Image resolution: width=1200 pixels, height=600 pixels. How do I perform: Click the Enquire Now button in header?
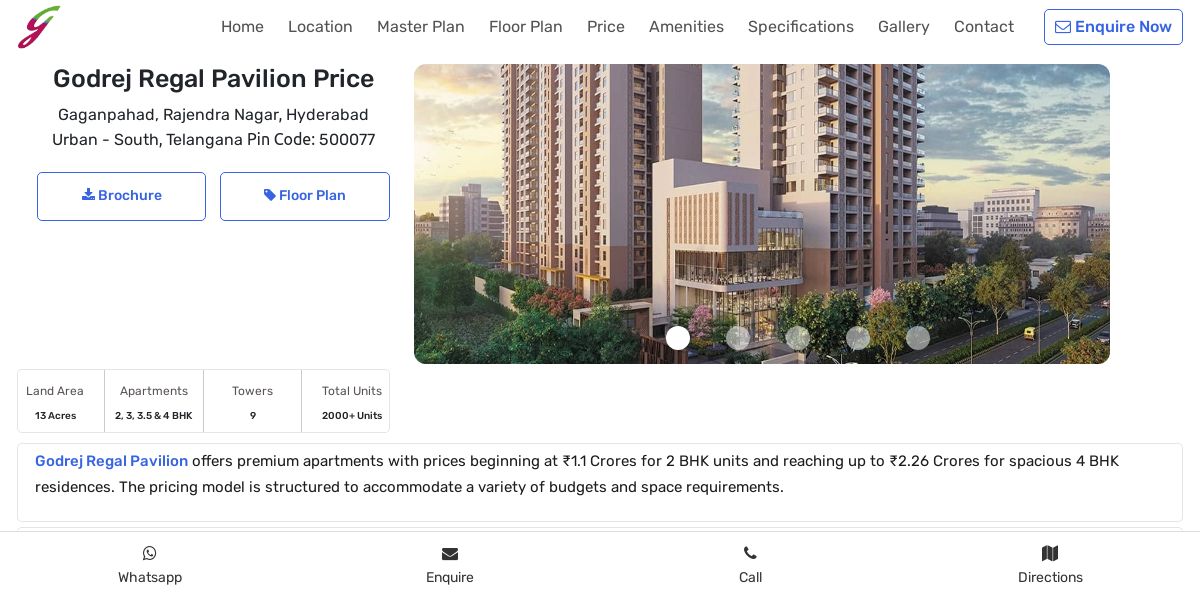click(x=1113, y=27)
